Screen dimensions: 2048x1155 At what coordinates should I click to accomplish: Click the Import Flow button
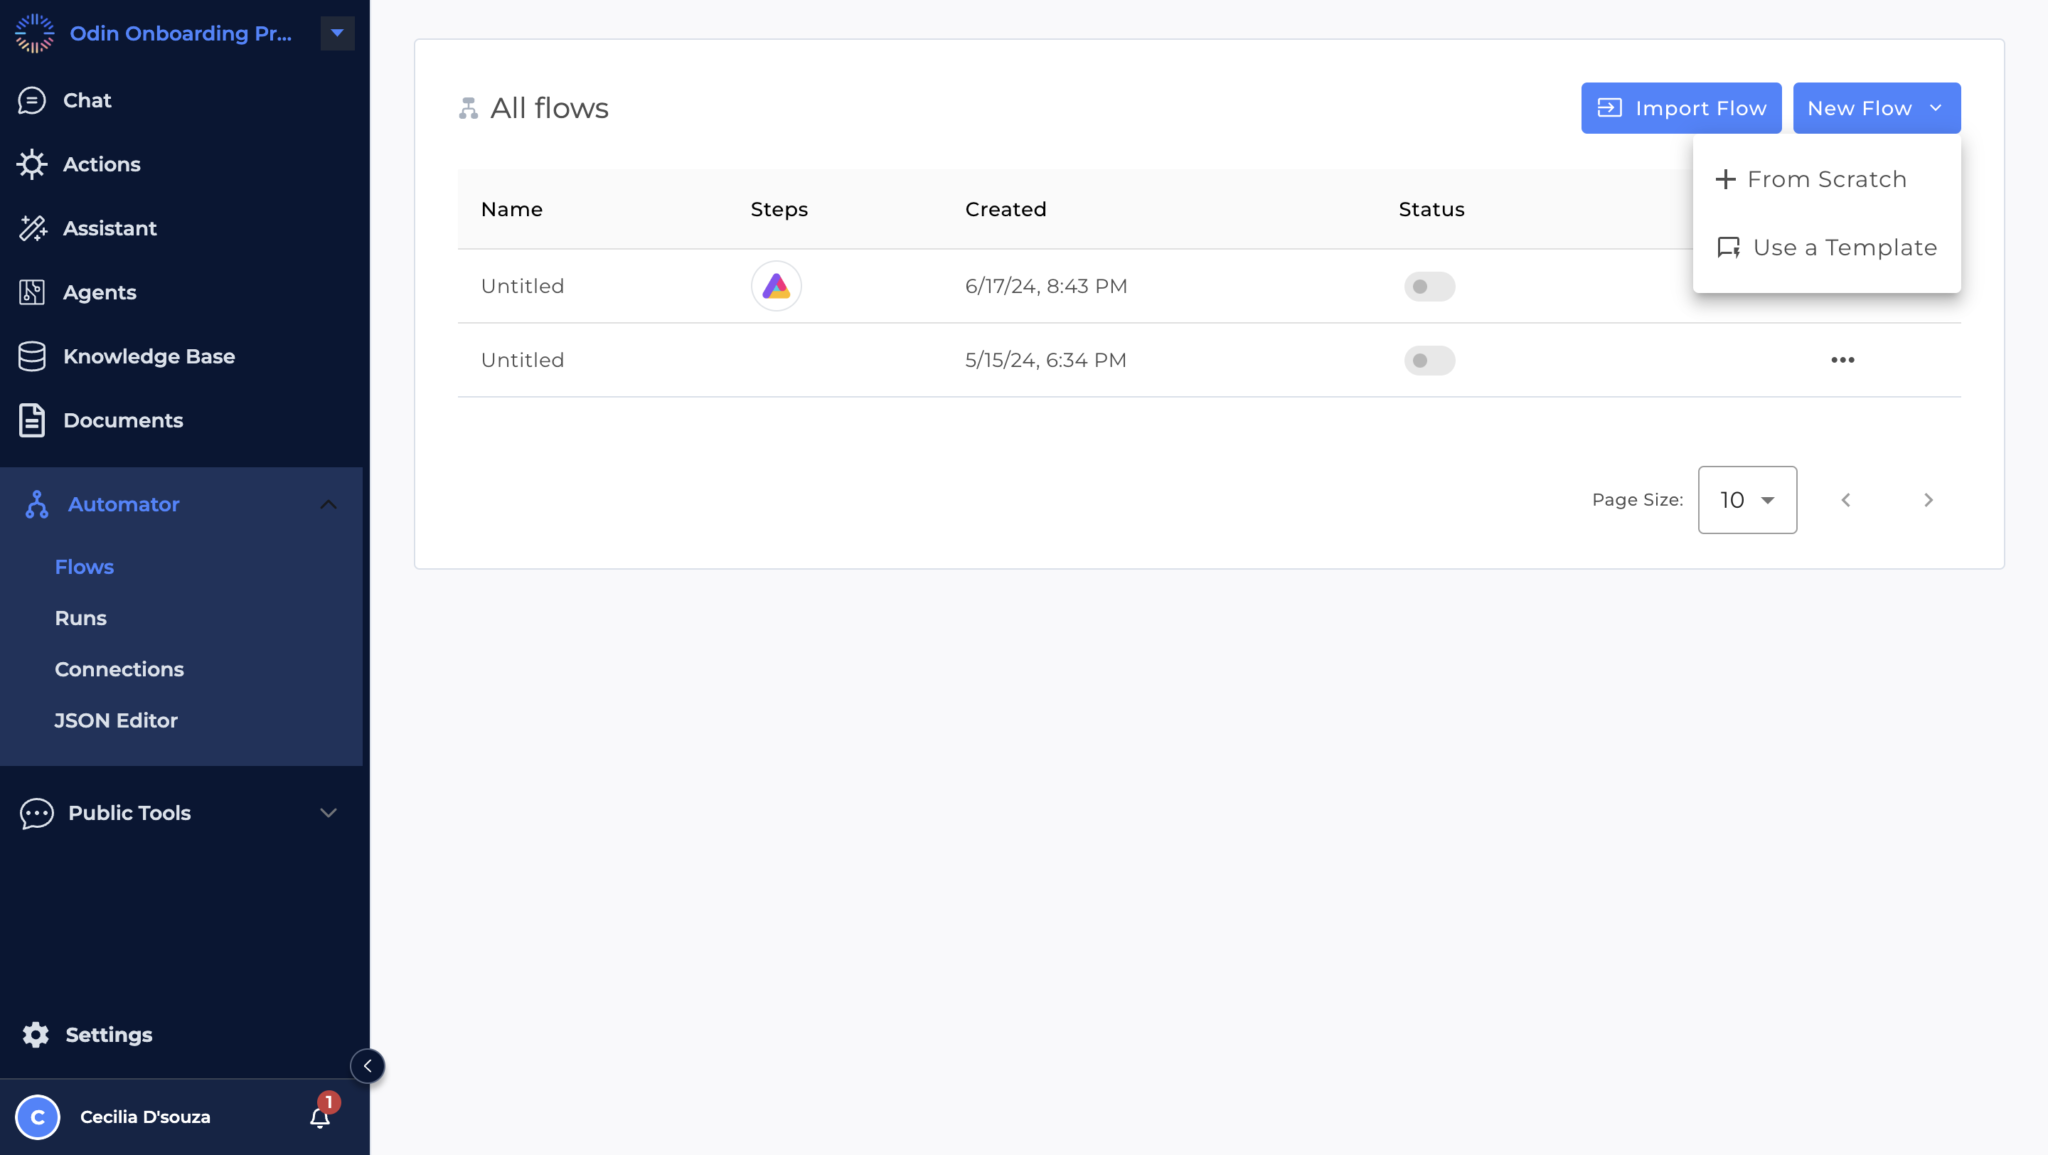click(x=1679, y=108)
